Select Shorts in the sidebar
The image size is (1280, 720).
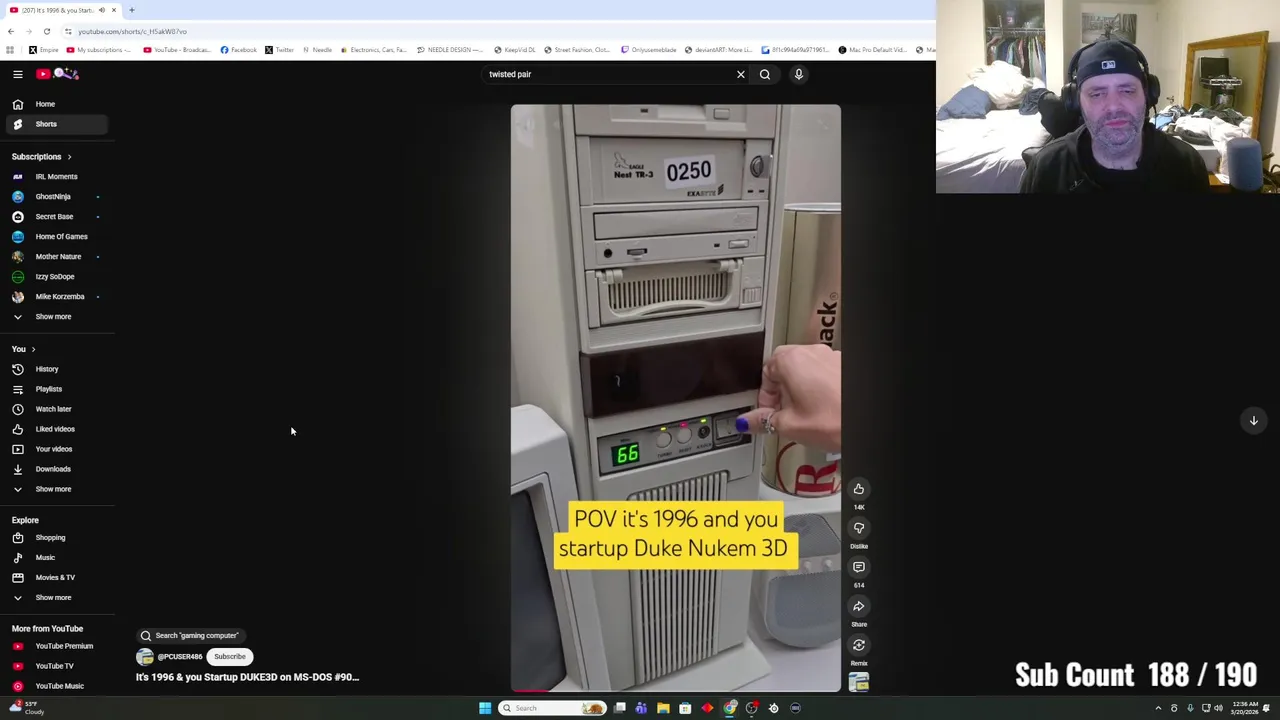coord(57,124)
